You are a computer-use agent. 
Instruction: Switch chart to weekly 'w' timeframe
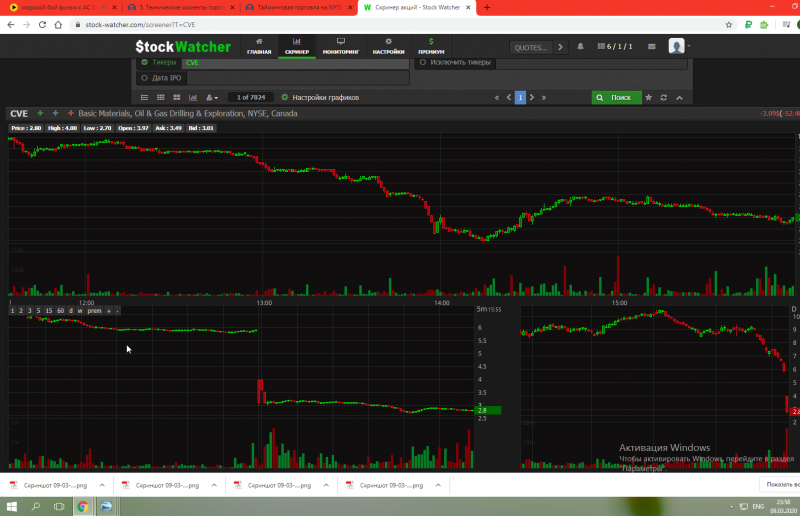point(80,311)
